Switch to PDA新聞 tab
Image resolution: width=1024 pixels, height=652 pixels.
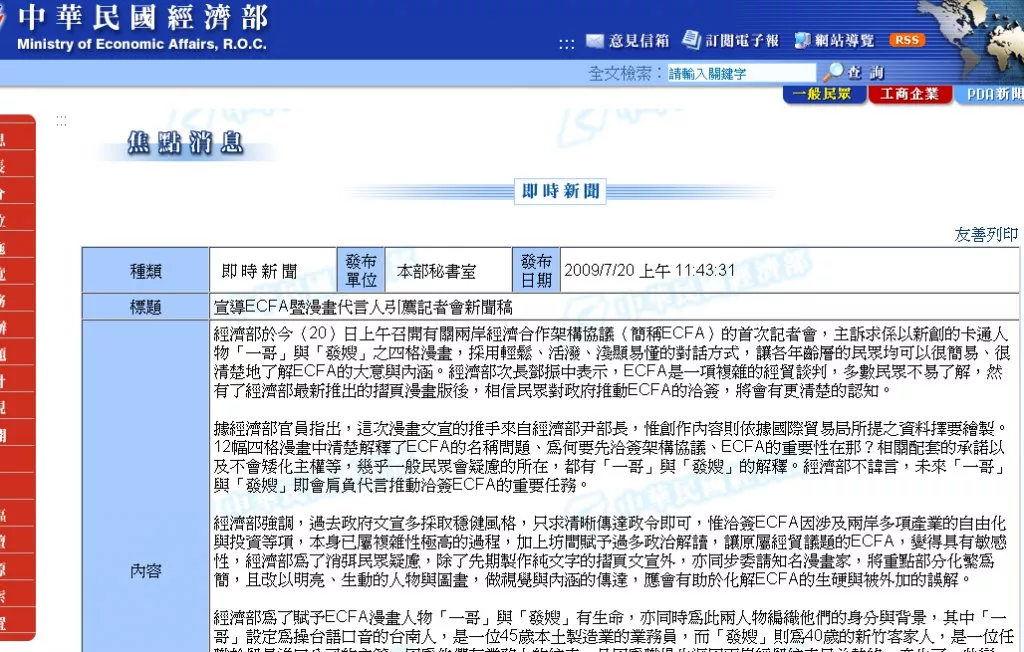click(991, 95)
